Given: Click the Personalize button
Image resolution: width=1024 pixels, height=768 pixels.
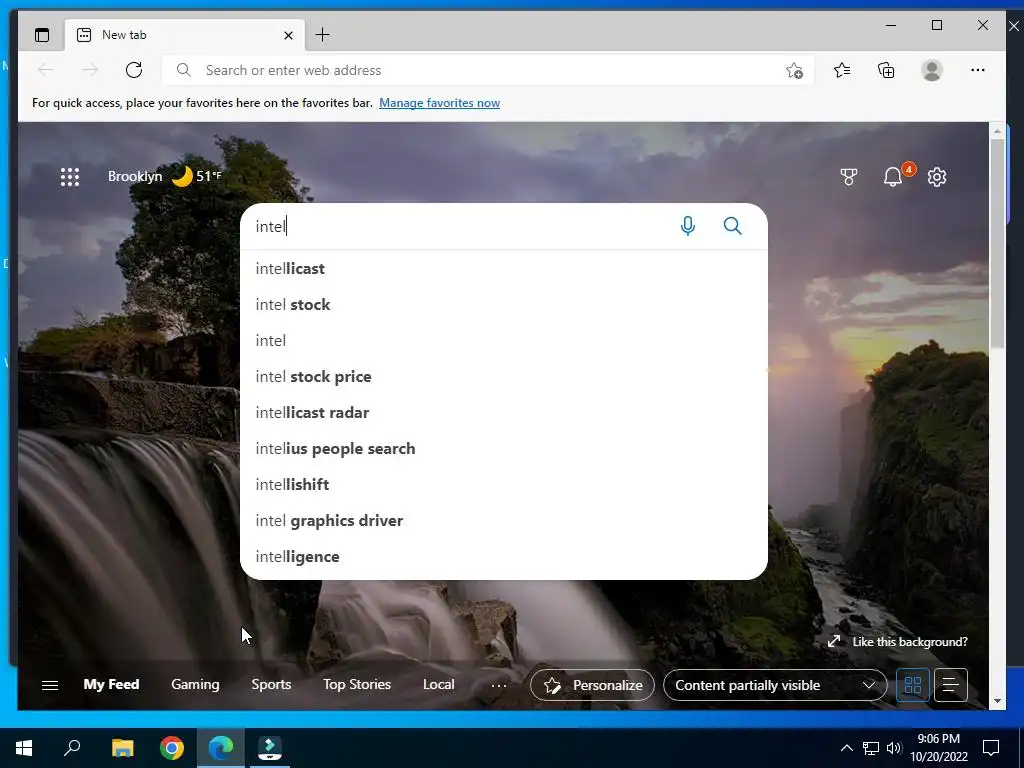Looking at the screenshot, I should (592, 685).
